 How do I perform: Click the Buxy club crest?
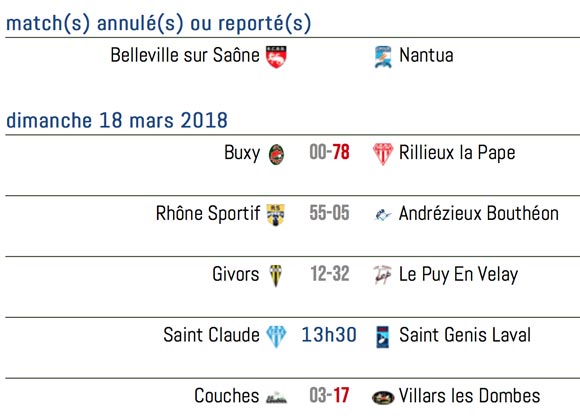[x=276, y=154]
